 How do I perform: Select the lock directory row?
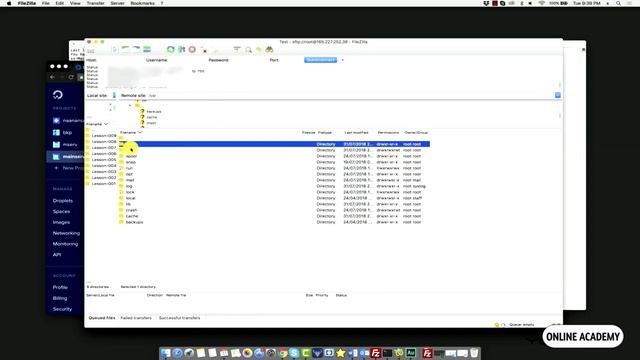pyautogui.click(x=274, y=192)
